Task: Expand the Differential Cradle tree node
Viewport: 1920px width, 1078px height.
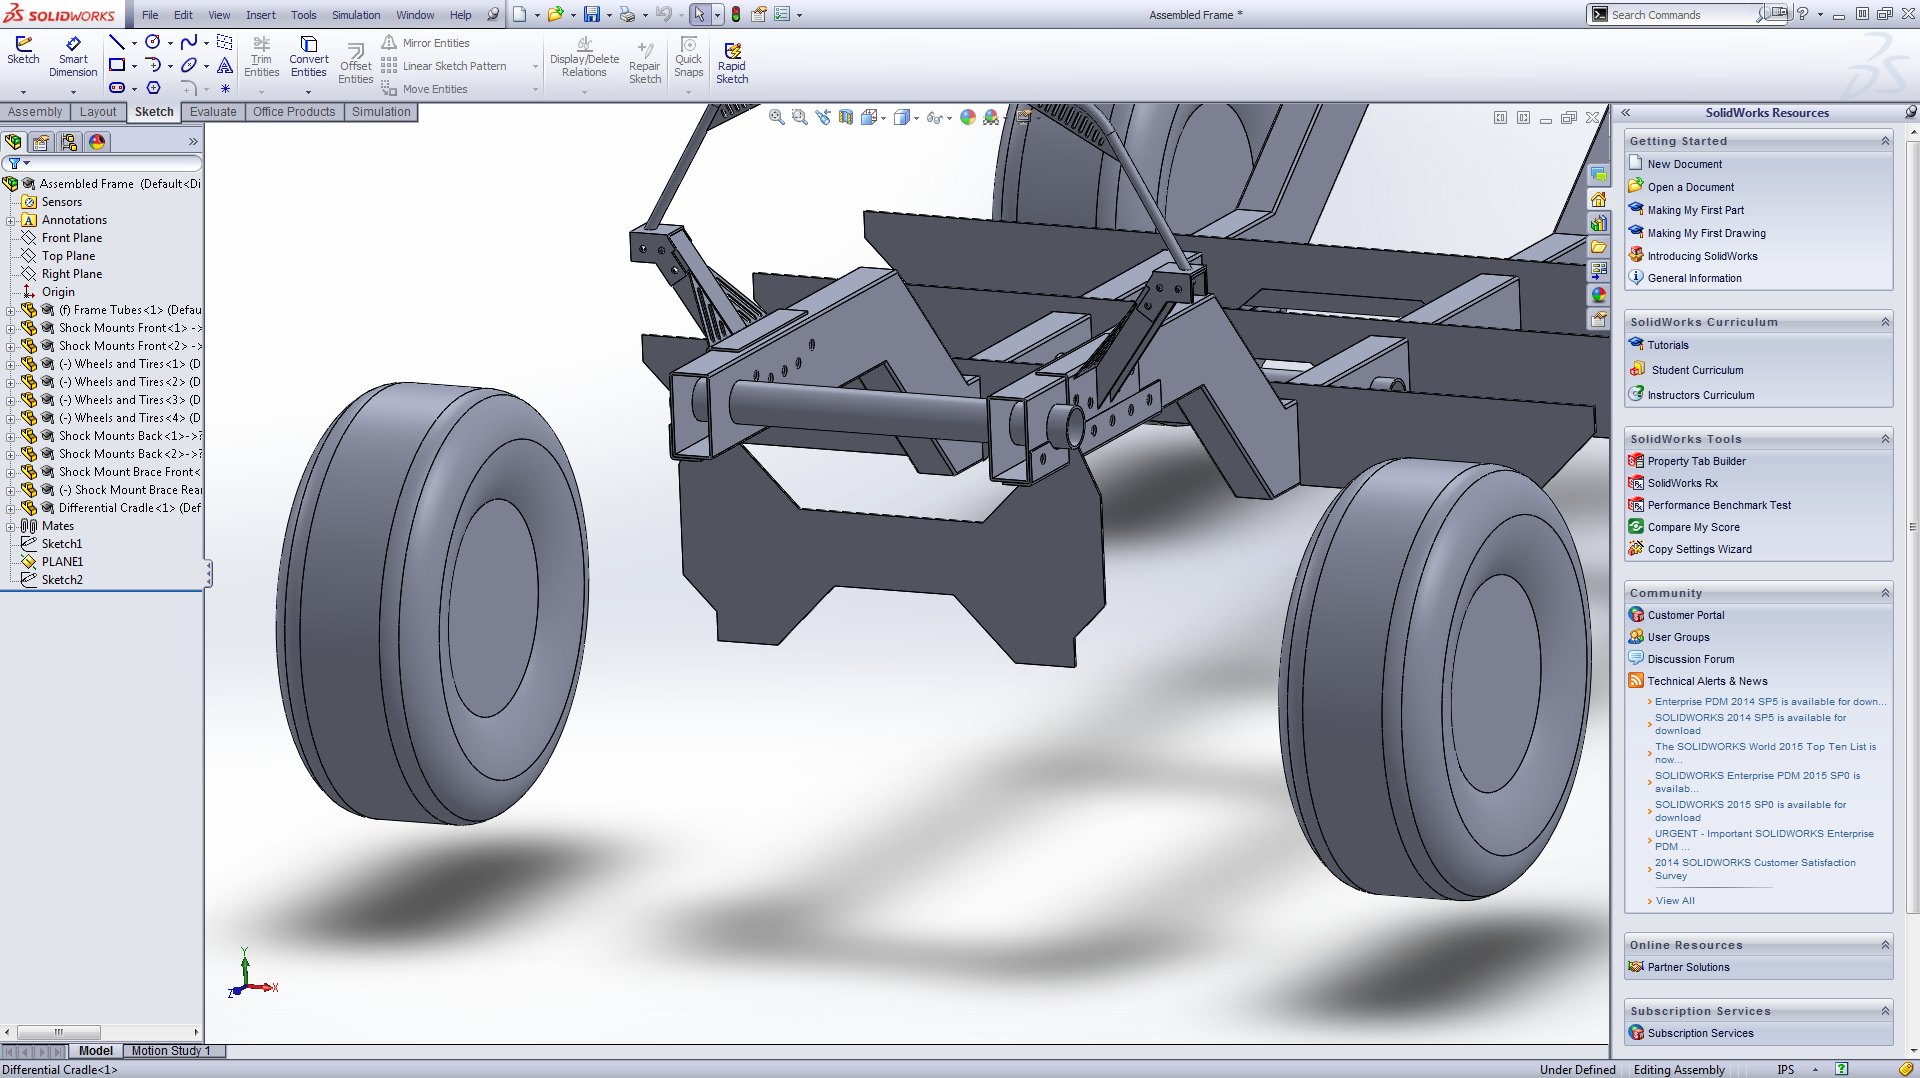Action: coord(11,508)
